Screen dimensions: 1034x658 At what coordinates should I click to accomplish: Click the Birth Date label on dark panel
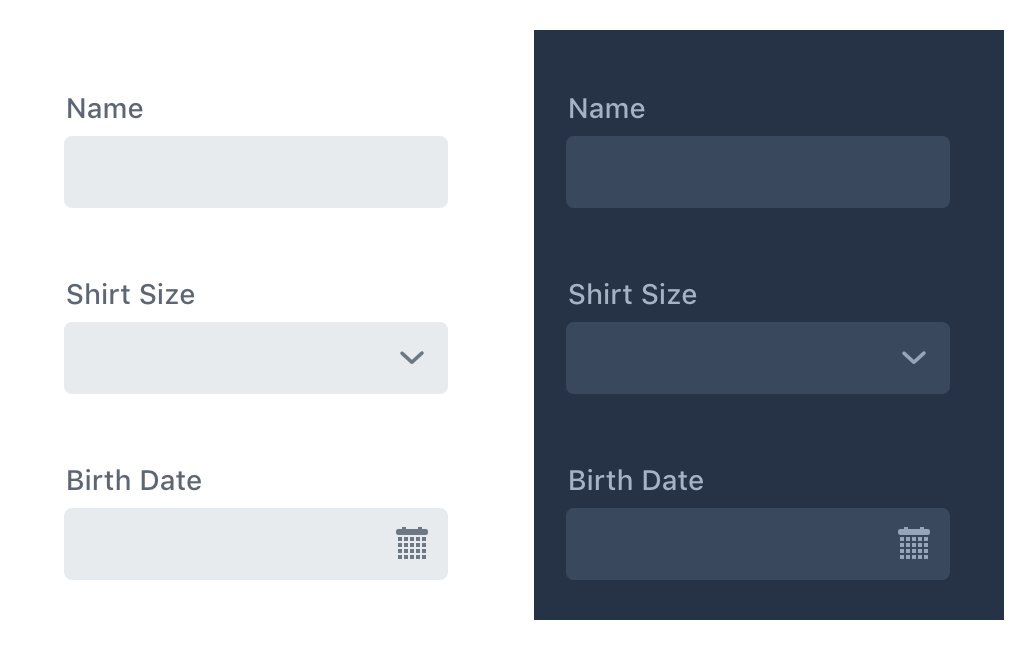click(636, 481)
